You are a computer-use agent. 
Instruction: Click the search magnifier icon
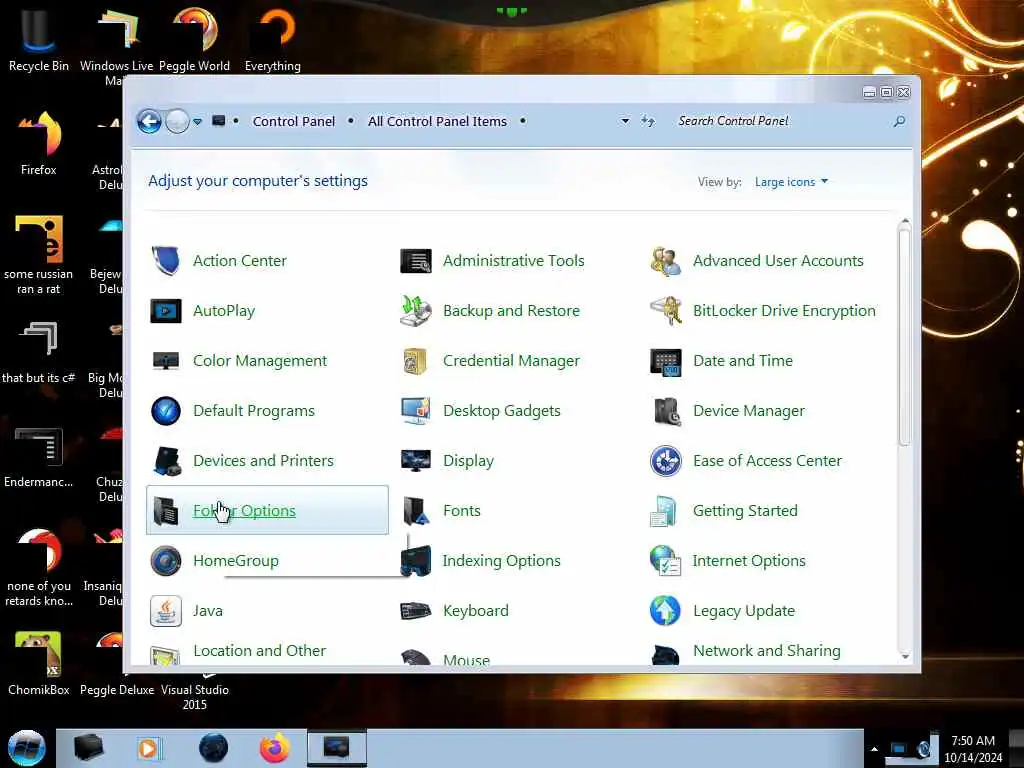pos(899,121)
